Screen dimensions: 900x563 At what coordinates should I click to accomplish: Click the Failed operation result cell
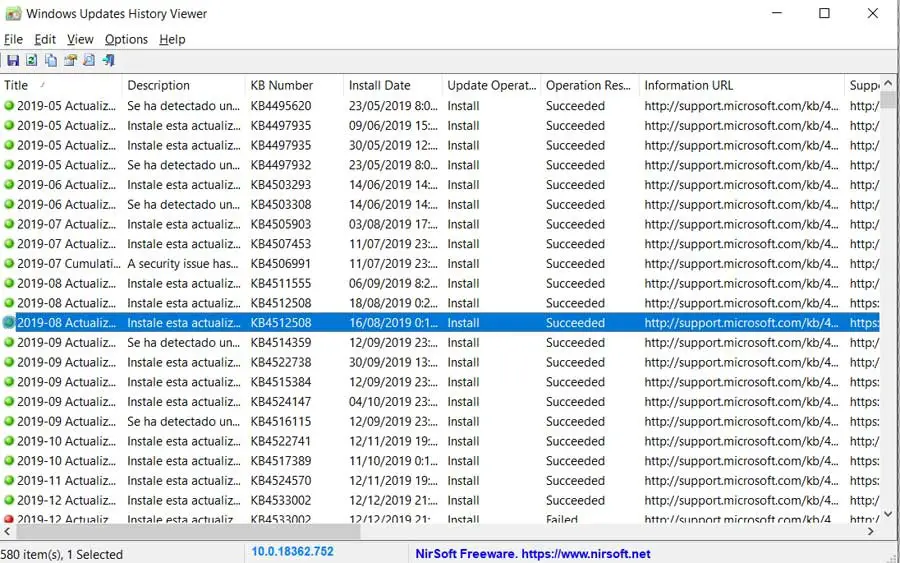click(x=562, y=518)
